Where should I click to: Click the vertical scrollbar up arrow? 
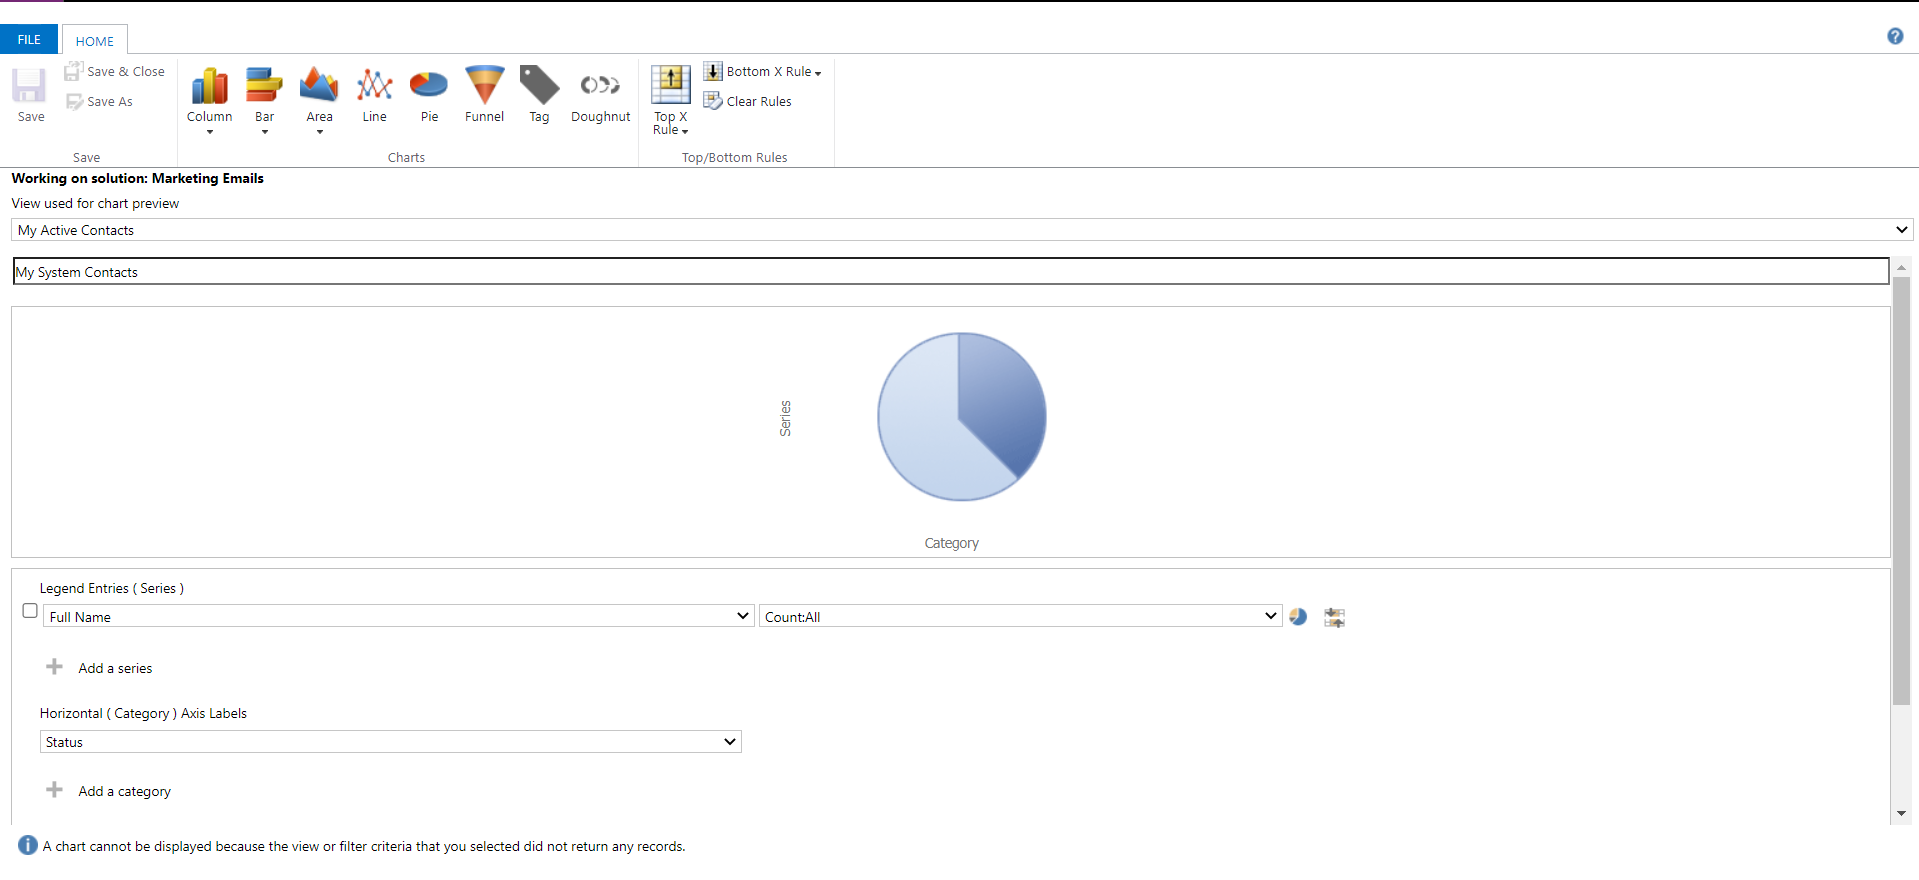pos(1901,268)
